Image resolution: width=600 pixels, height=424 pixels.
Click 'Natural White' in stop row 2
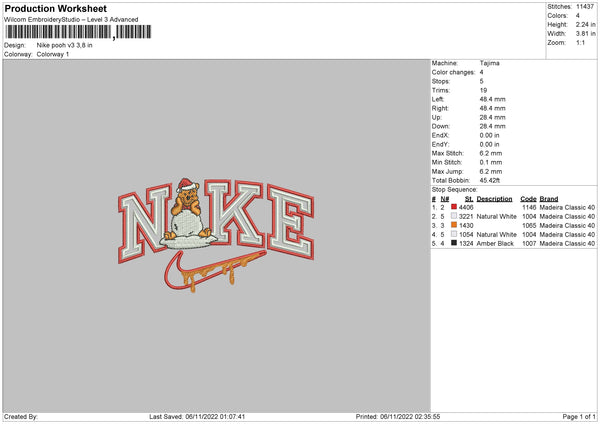click(x=496, y=217)
